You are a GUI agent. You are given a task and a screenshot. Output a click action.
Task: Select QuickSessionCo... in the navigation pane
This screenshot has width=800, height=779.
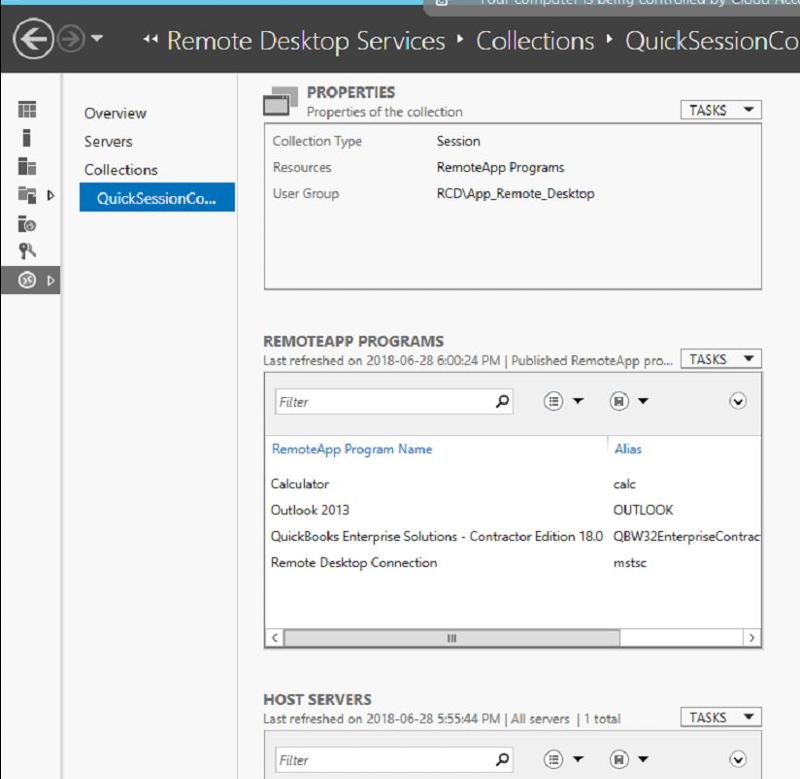[157, 197]
